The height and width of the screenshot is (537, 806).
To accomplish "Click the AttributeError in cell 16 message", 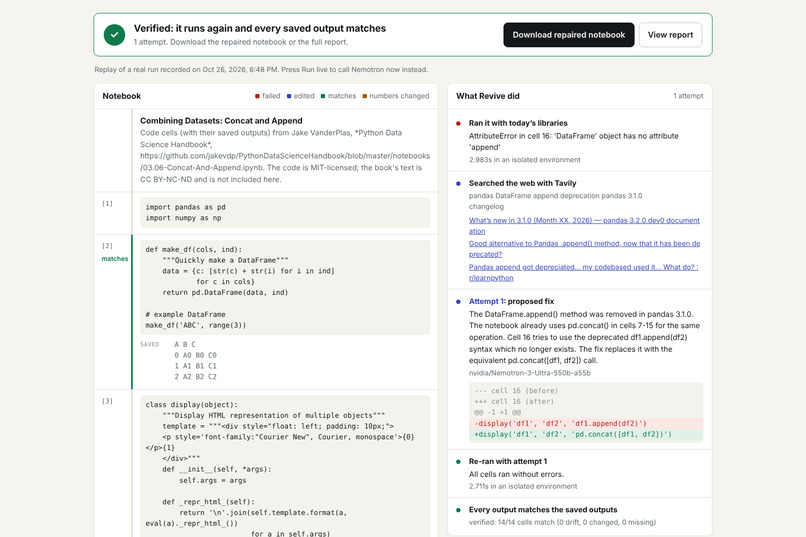I will pyautogui.click(x=574, y=141).
